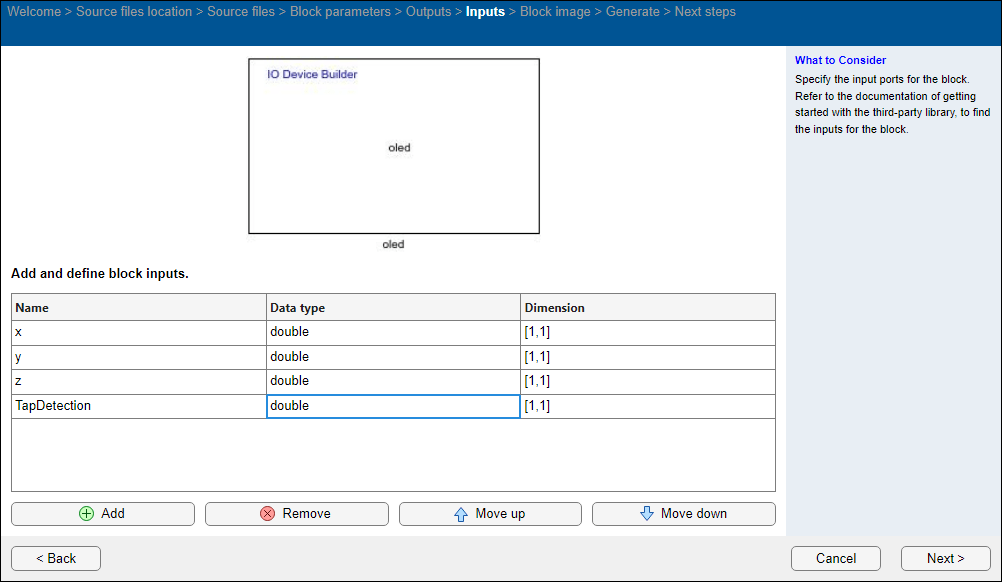Click the Move up arrow icon
This screenshot has width=1002, height=582.
[461, 514]
